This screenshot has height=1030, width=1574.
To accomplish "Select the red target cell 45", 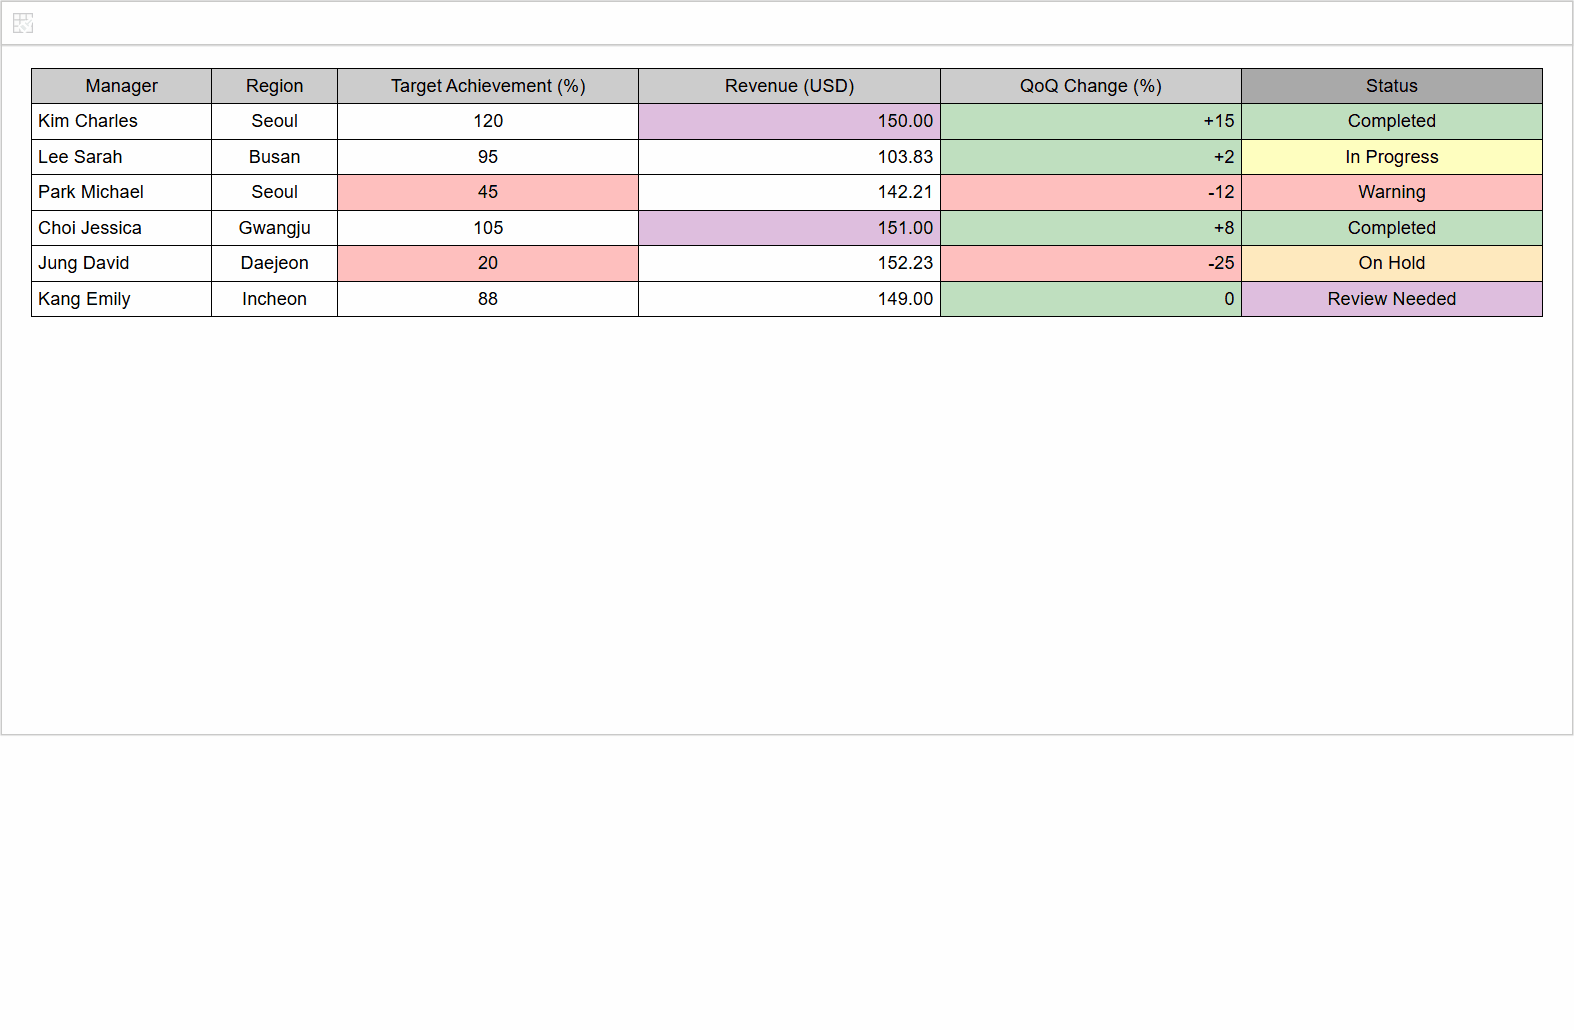I will click(488, 192).
